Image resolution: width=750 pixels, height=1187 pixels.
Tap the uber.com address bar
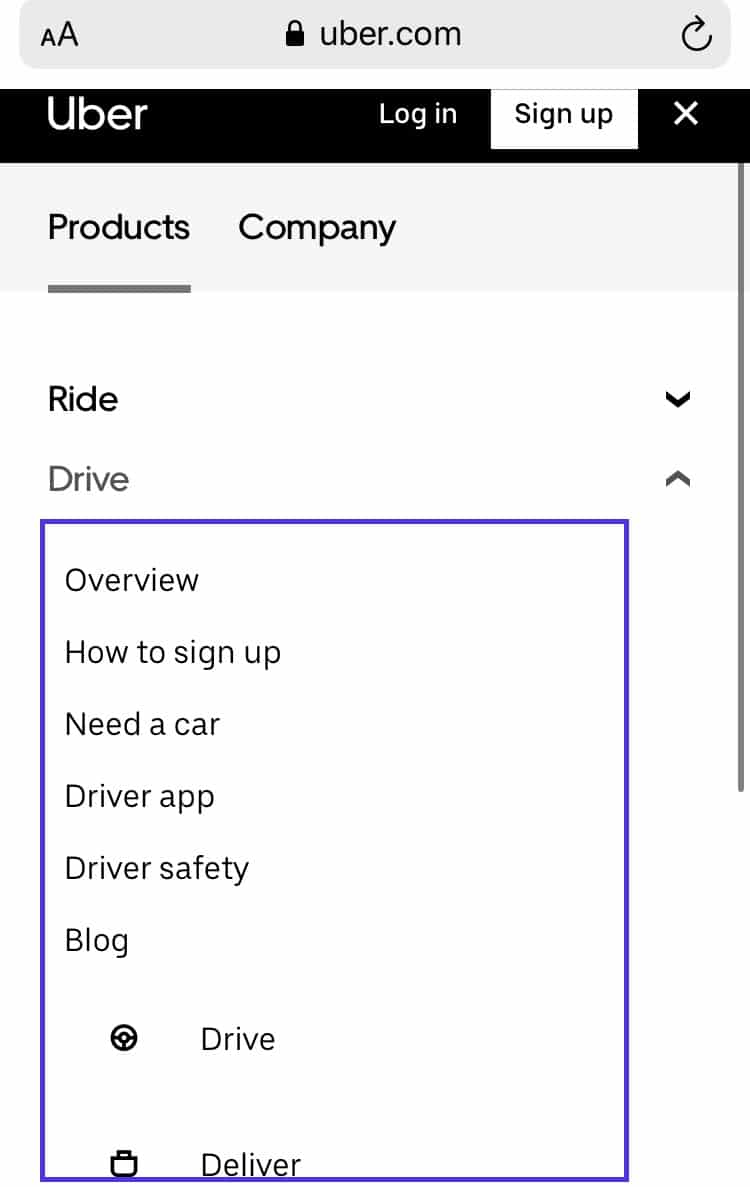[390, 33]
